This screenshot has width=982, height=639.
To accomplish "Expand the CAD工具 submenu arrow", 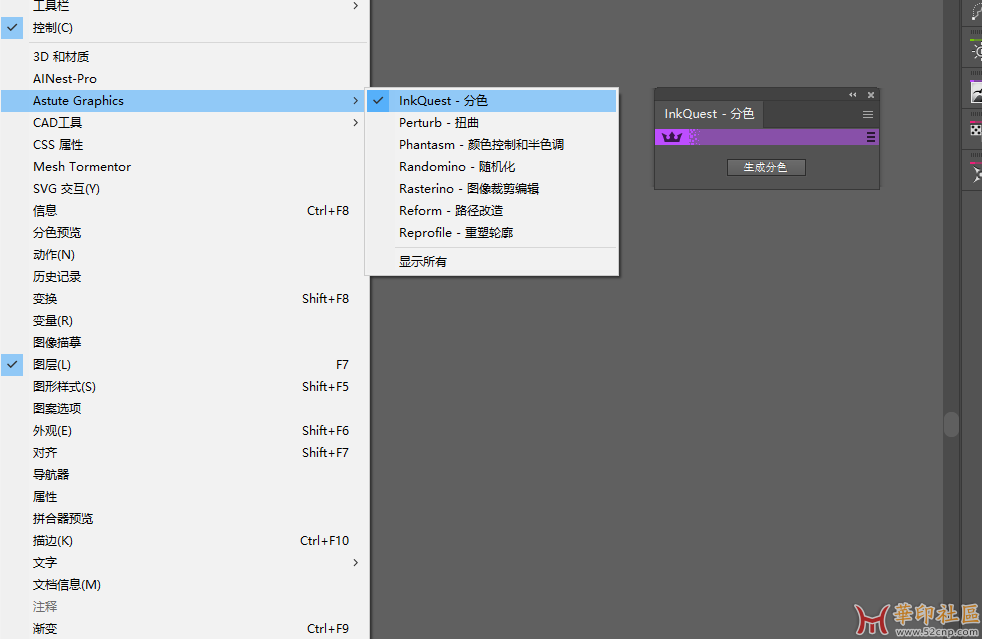I will tap(355, 123).
